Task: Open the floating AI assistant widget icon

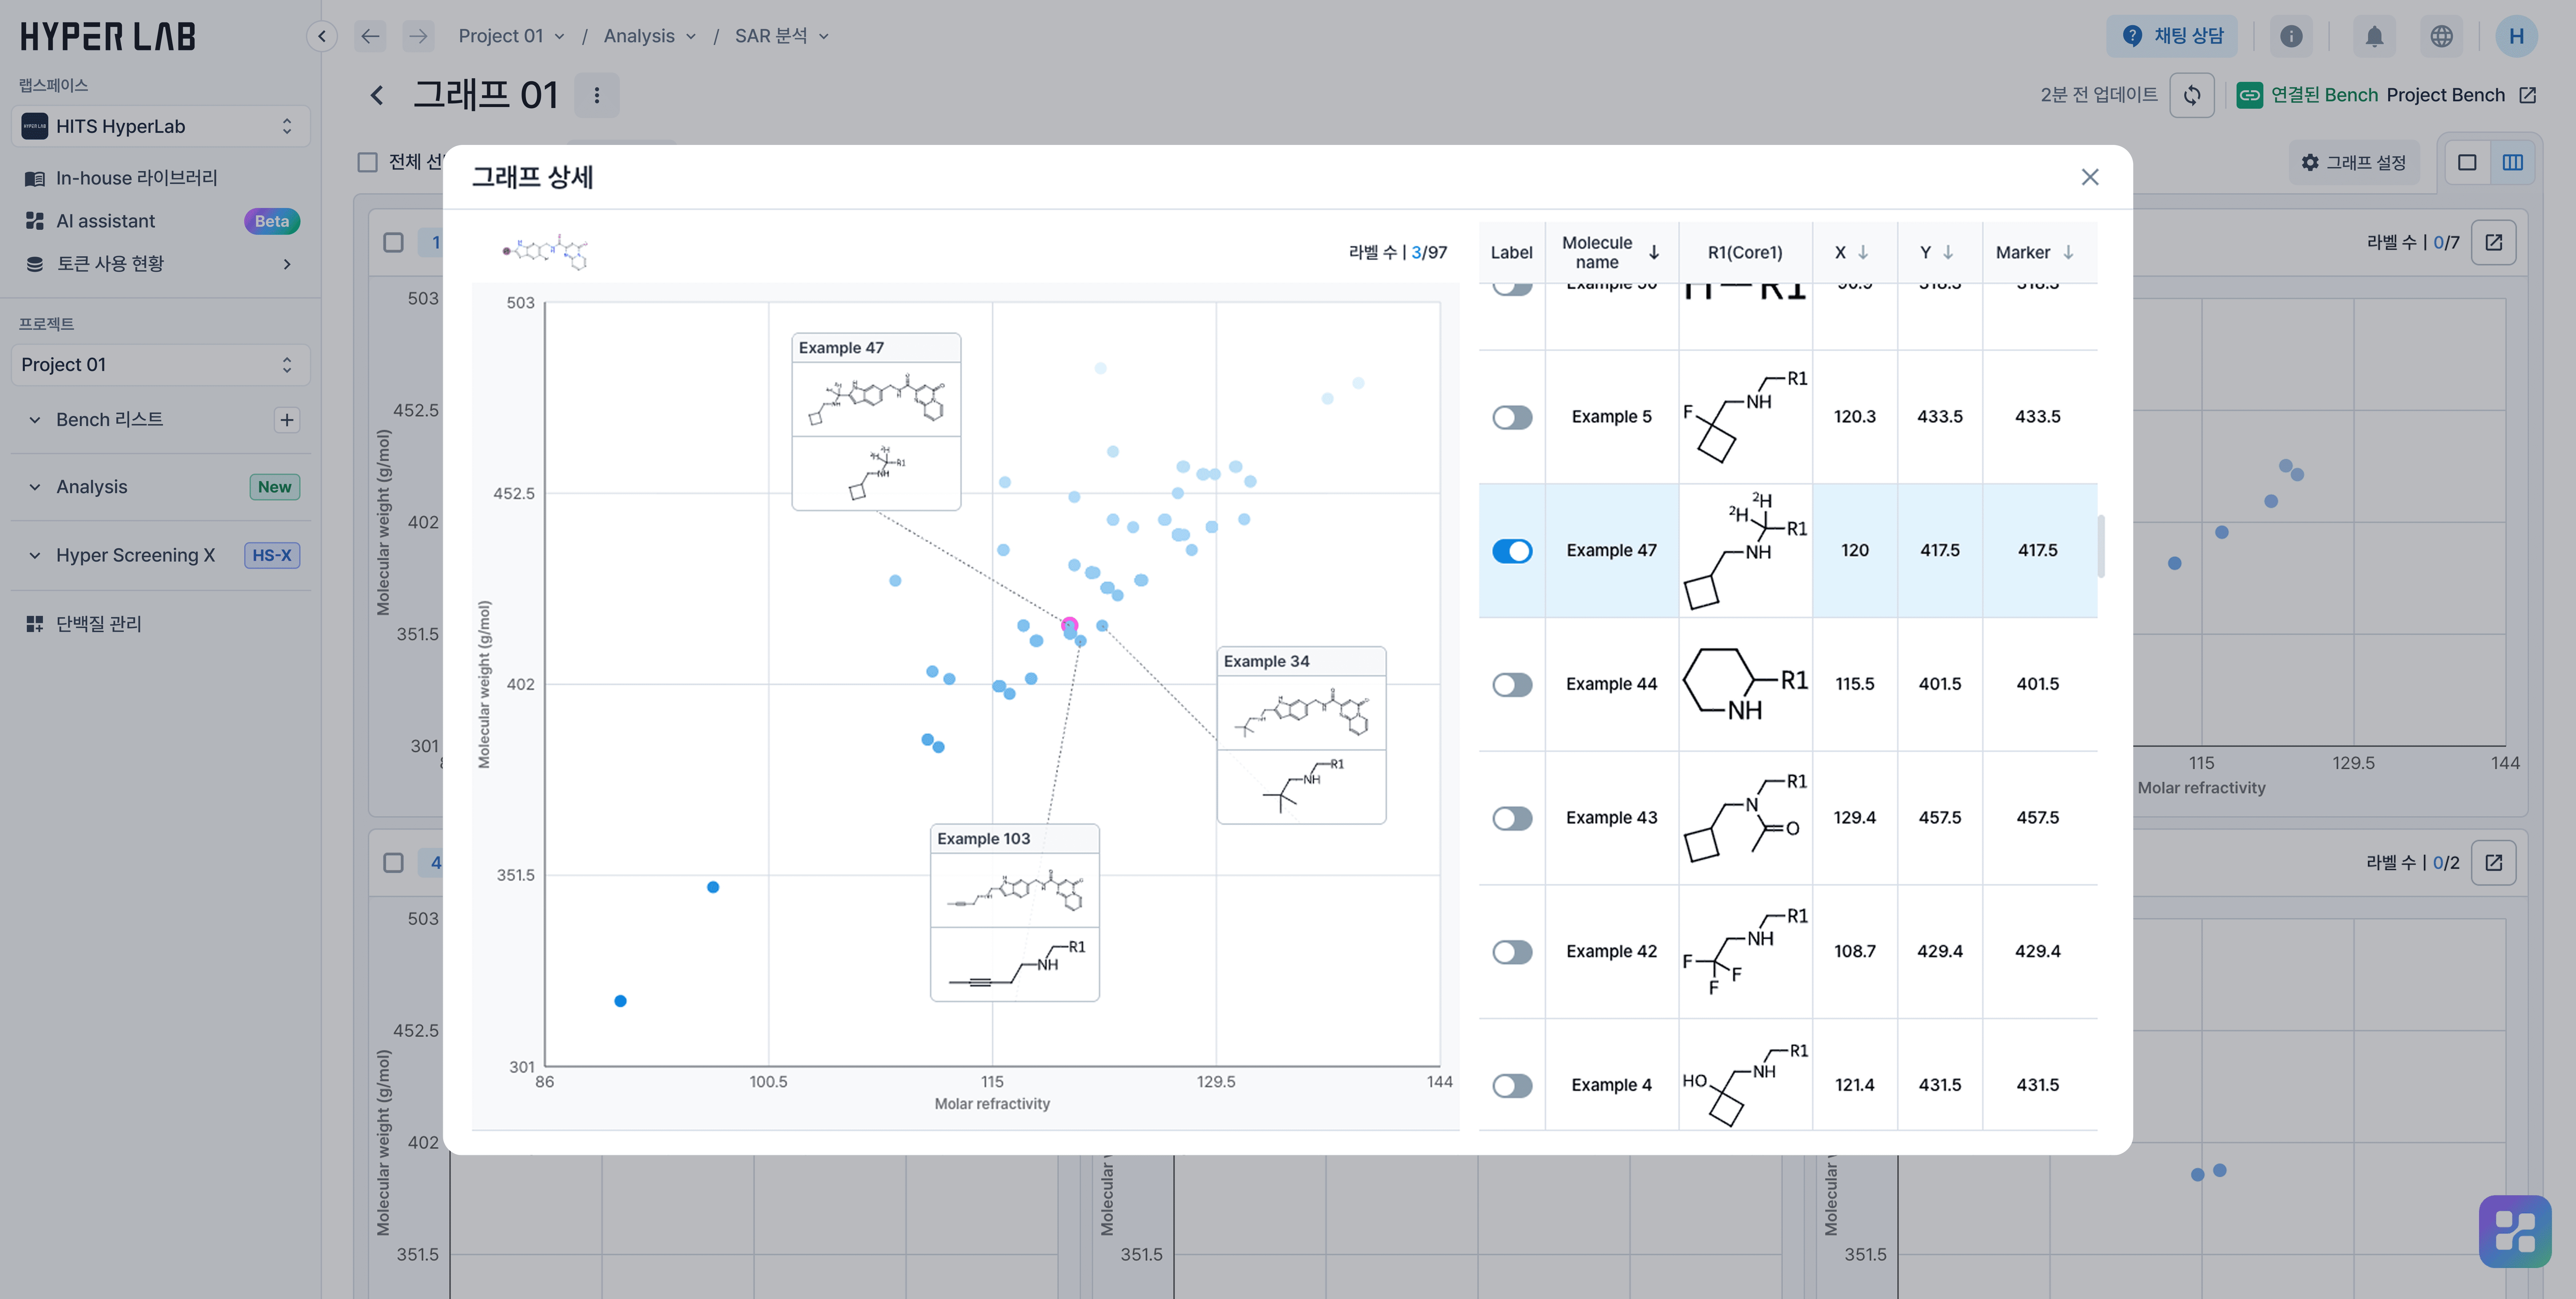Action: (x=2515, y=1231)
